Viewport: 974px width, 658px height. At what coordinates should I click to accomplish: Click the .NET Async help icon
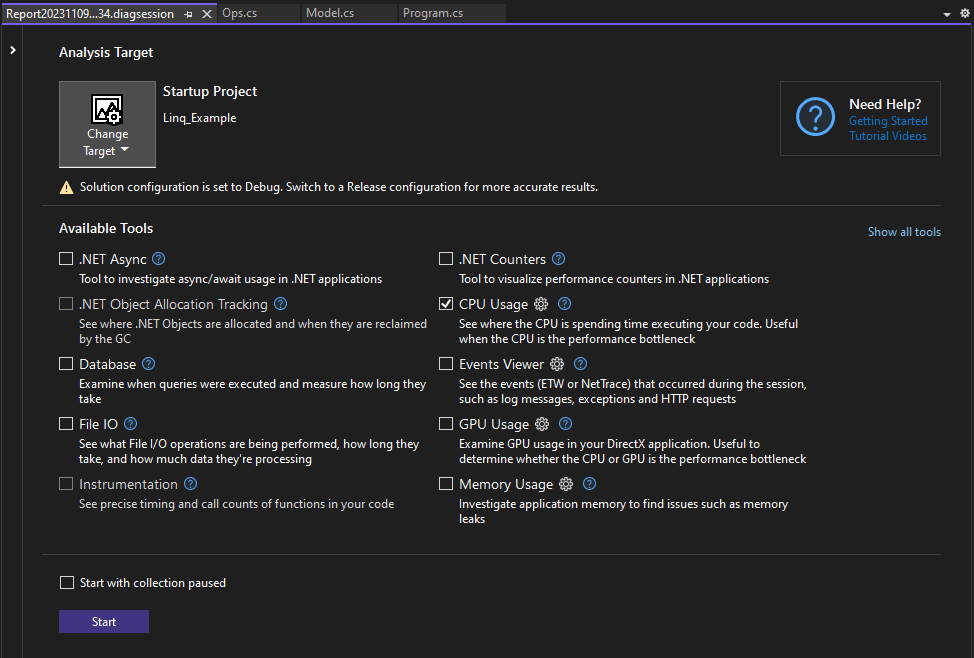158,258
